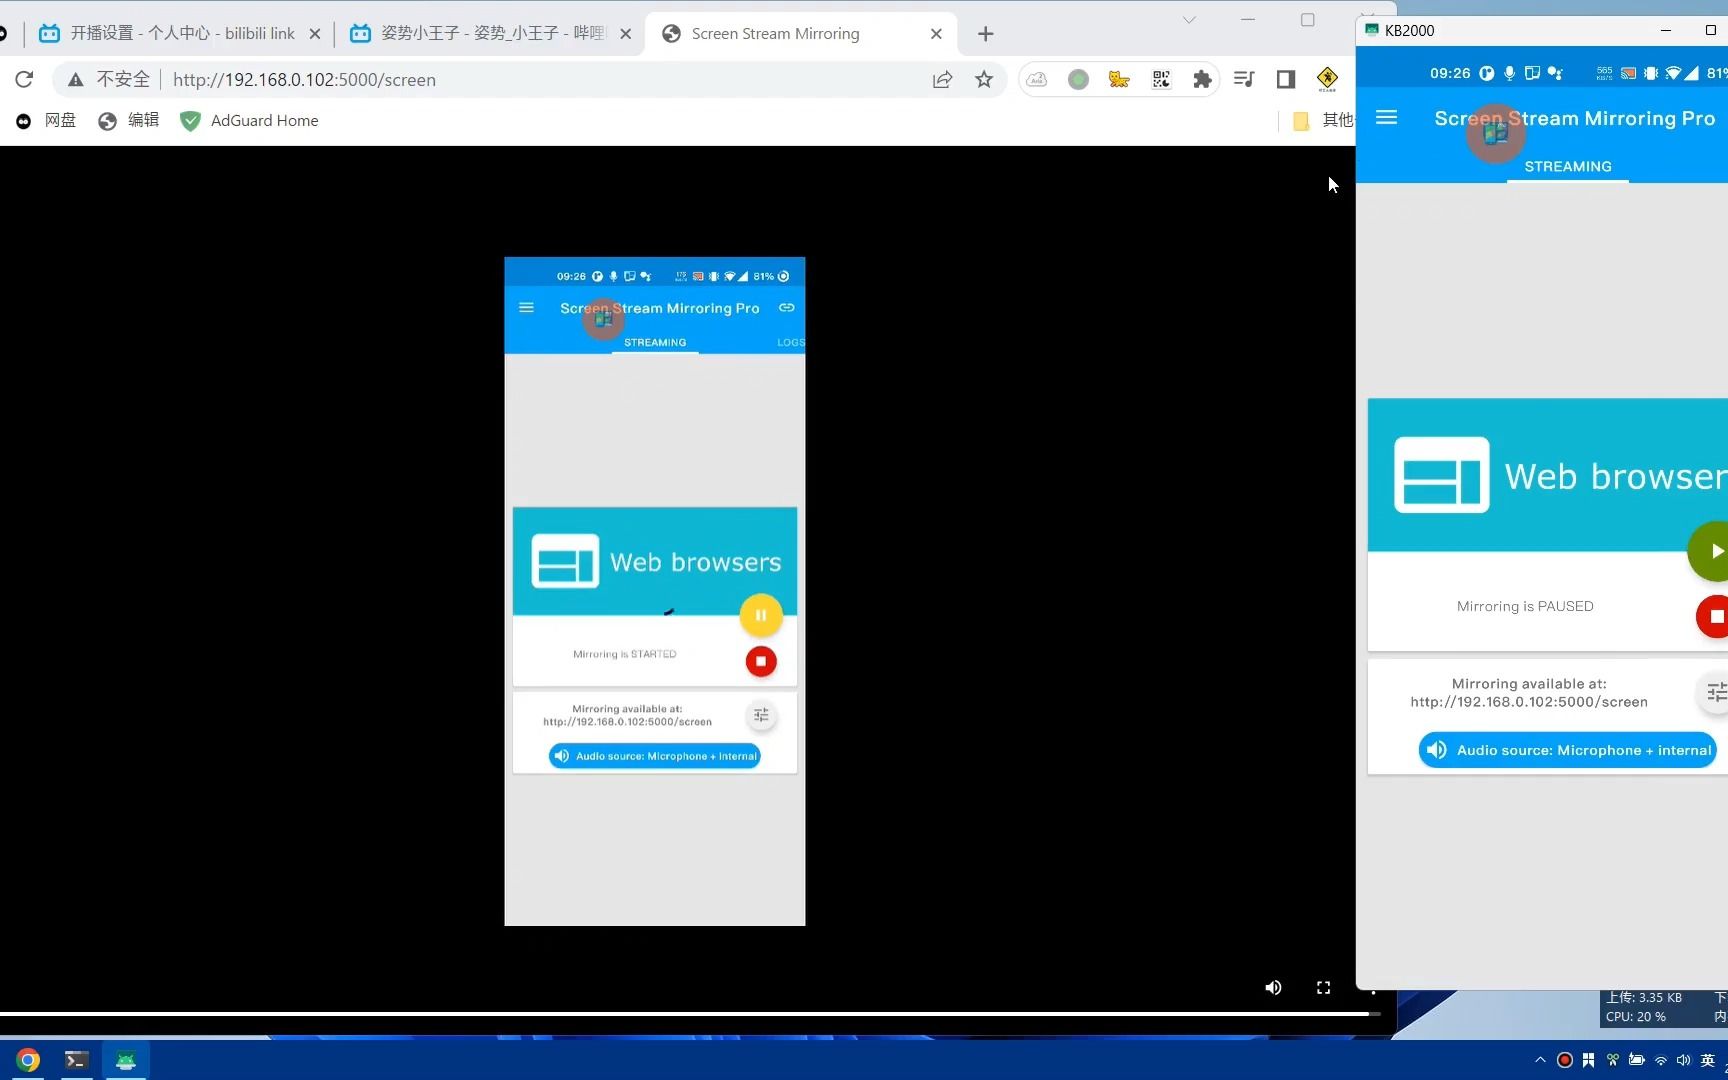Open Chrome media controls

(1244, 79)
